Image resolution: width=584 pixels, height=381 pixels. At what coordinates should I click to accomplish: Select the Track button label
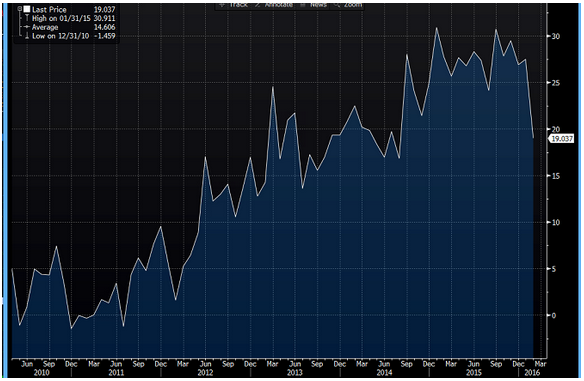(239, 5)
